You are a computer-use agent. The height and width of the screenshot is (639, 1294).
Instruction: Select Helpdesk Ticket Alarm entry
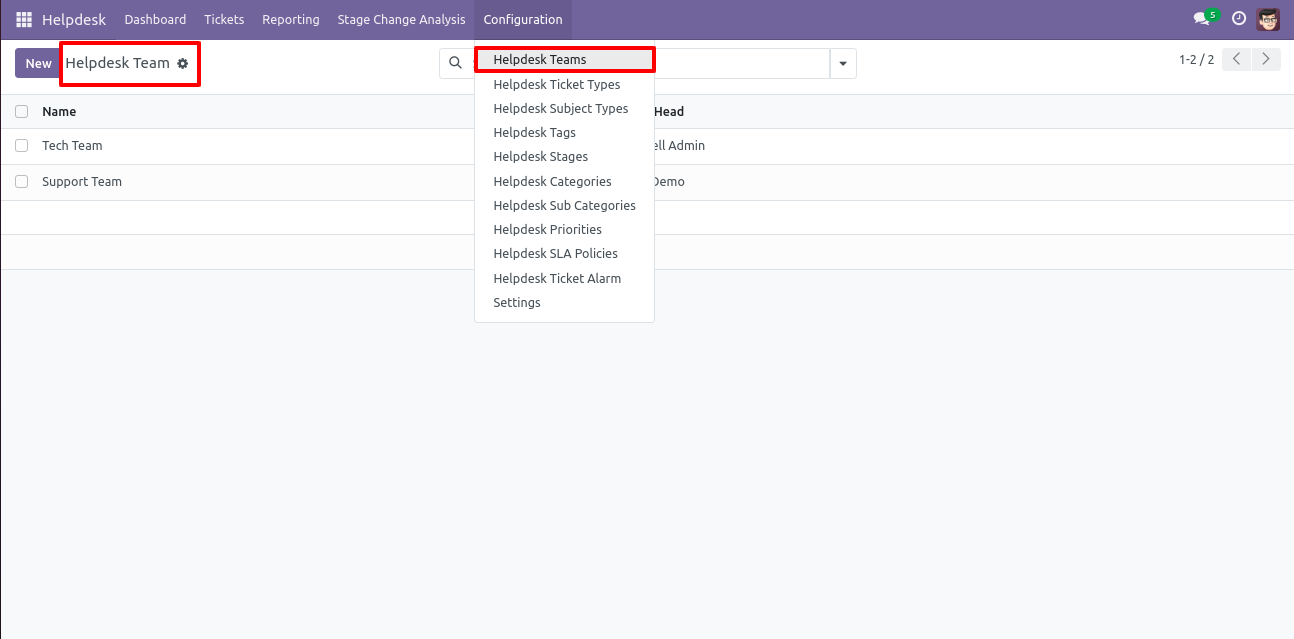click(564, 278)
